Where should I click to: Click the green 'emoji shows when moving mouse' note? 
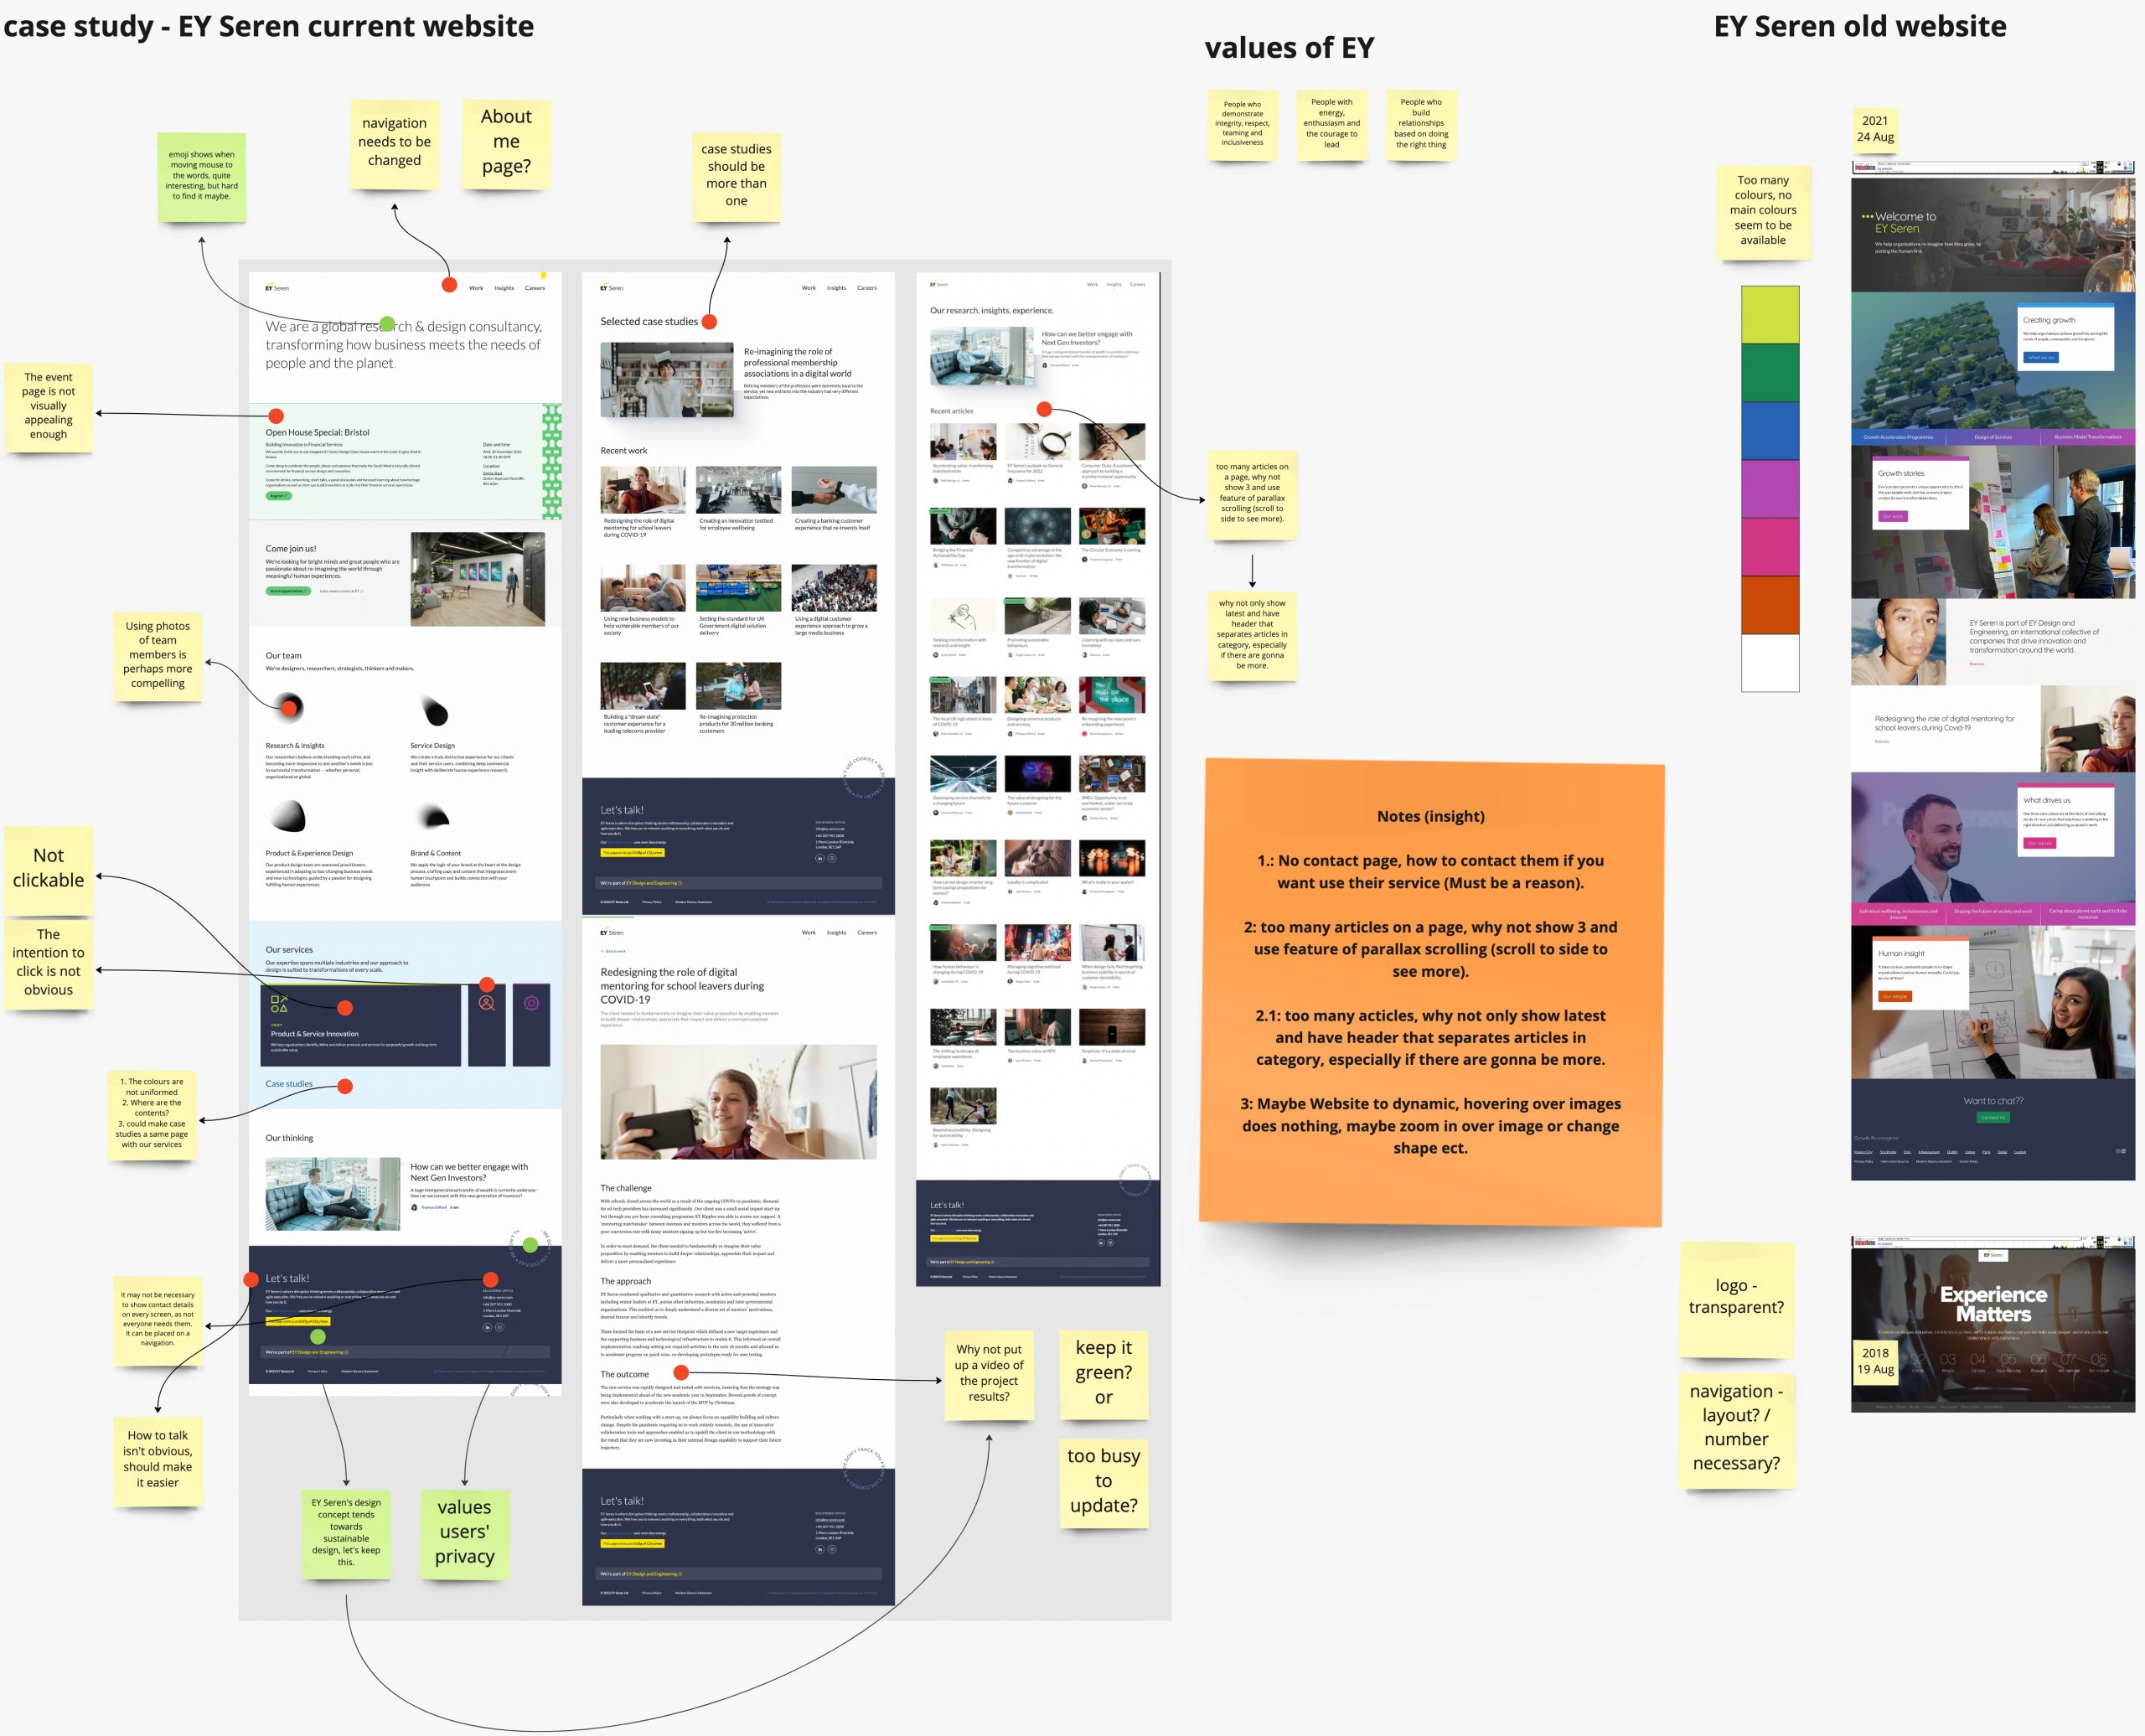click(x=201, y=176)
